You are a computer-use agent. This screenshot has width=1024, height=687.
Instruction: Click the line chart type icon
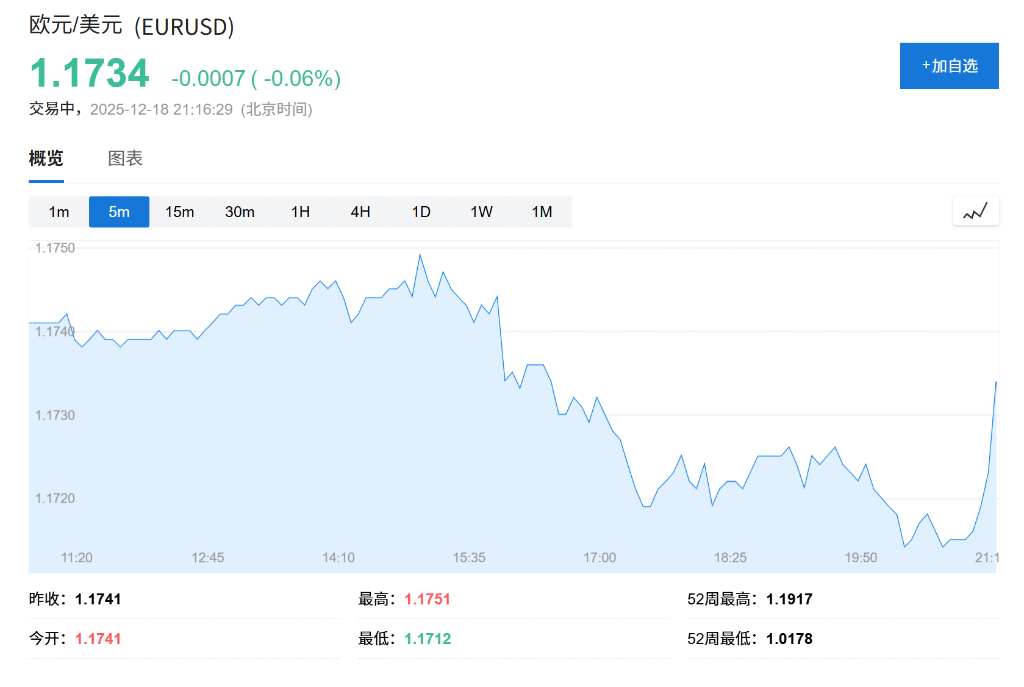pyautogui.click(x=975, y=212)
